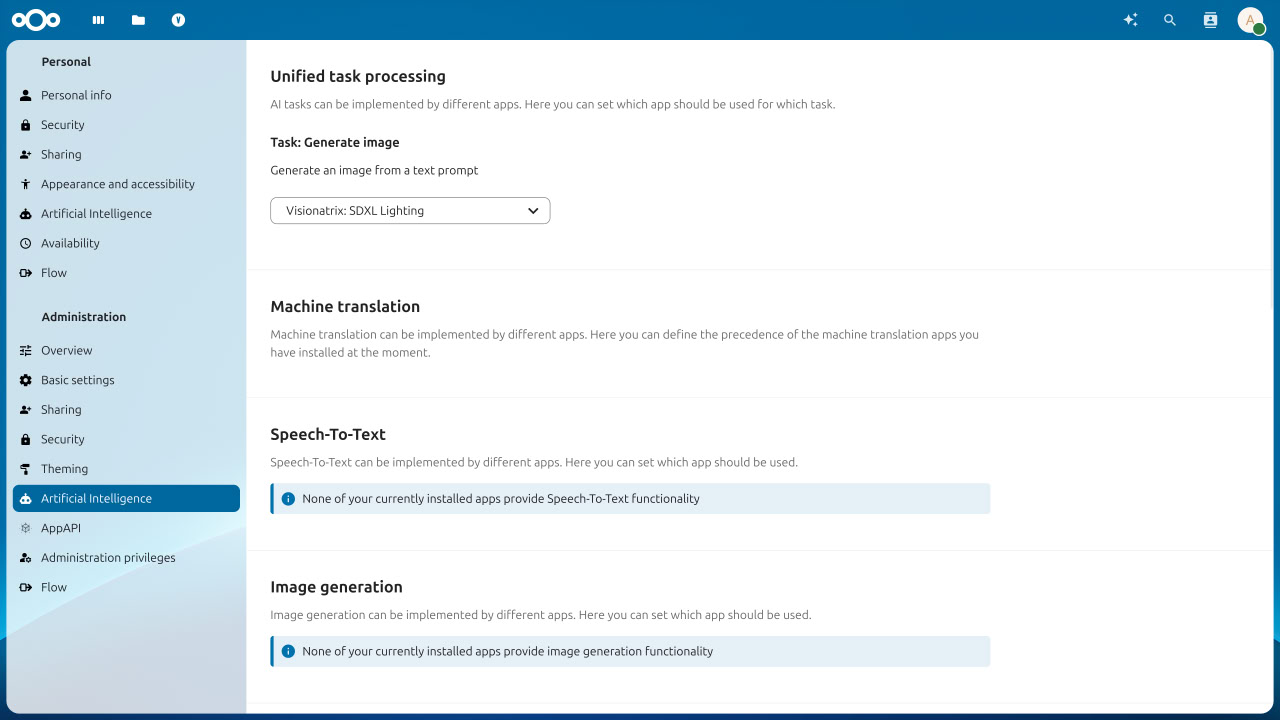Click Task: Generate image label
Viewport: 1280px width, 720px height.
click(335, 142)
